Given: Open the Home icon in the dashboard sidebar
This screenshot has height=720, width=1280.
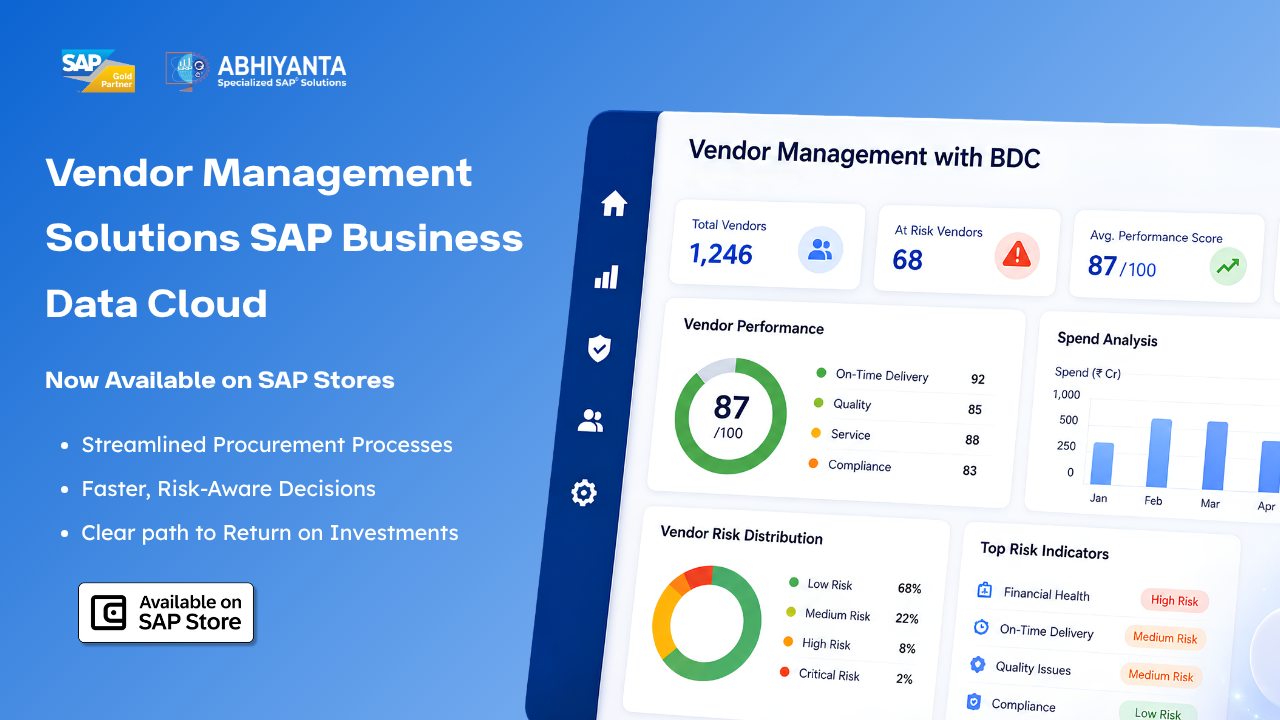Looking at the screenshot, I should pyautogui.click(x=614, y=204).
